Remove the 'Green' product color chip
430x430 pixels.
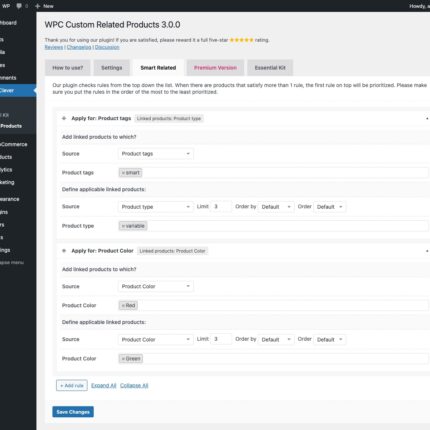point(123,359)
